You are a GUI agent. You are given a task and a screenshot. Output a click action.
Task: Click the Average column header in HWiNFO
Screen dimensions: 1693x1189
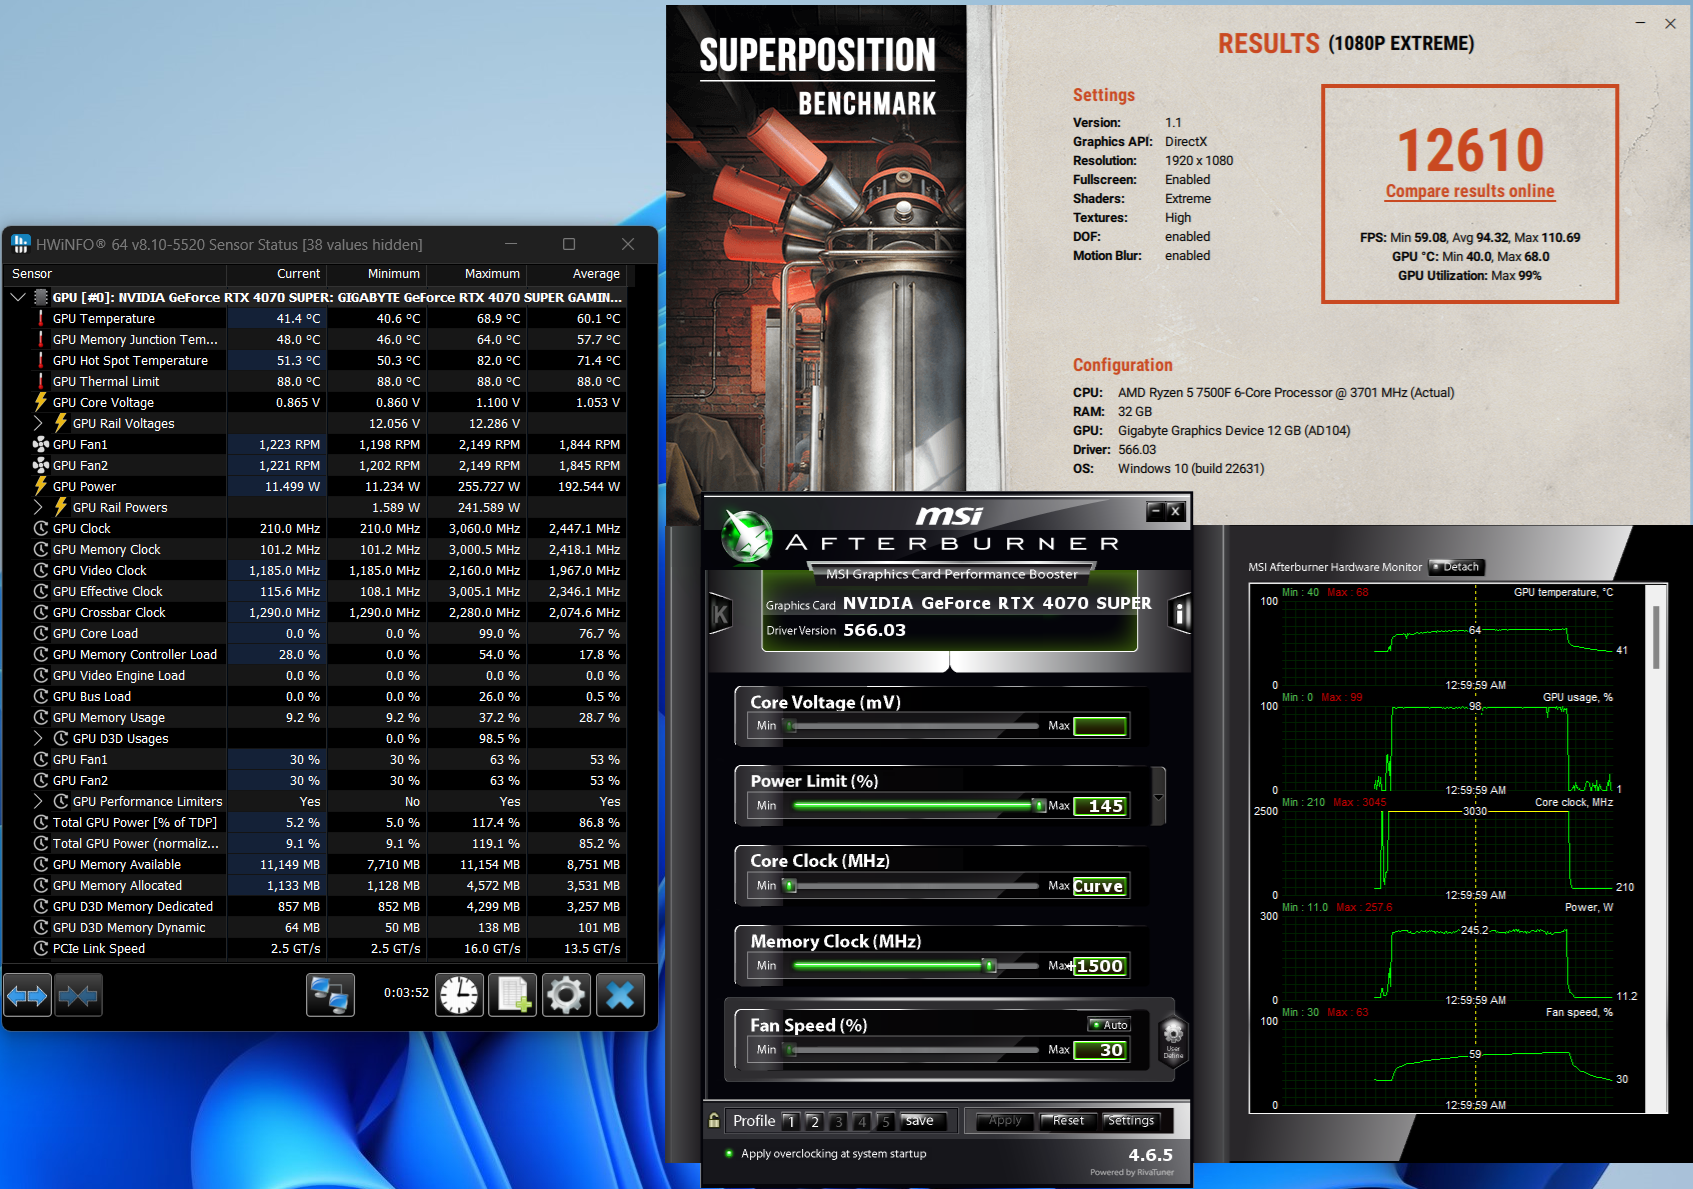point(577,274)
